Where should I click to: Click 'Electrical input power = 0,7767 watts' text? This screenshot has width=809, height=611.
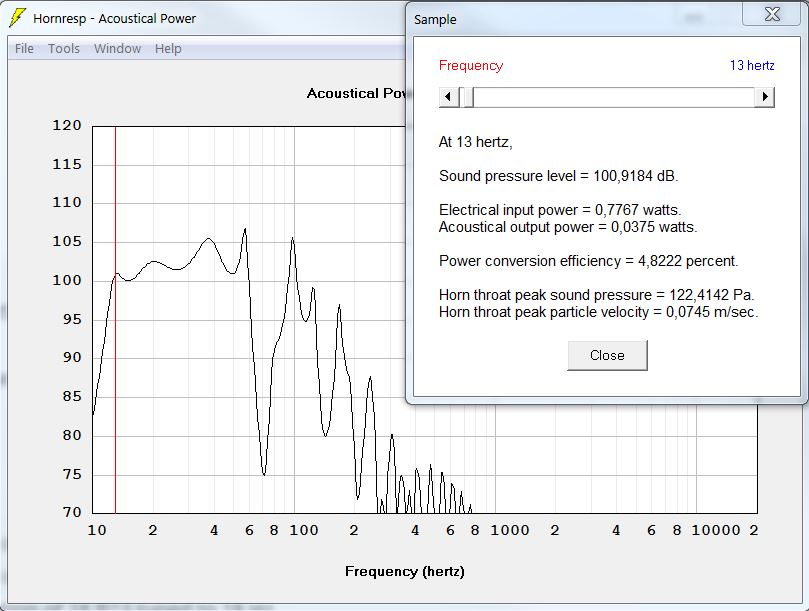coord(560,210)
